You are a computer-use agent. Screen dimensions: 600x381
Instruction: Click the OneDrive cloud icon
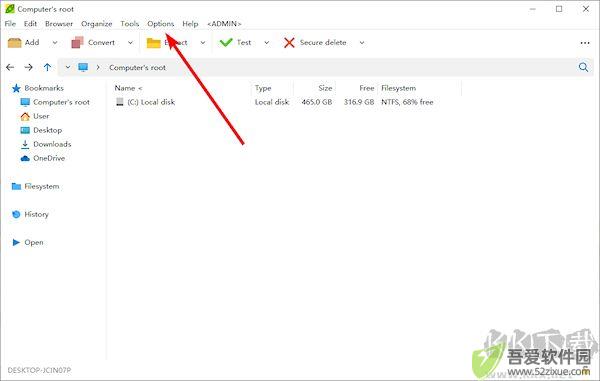25,158
